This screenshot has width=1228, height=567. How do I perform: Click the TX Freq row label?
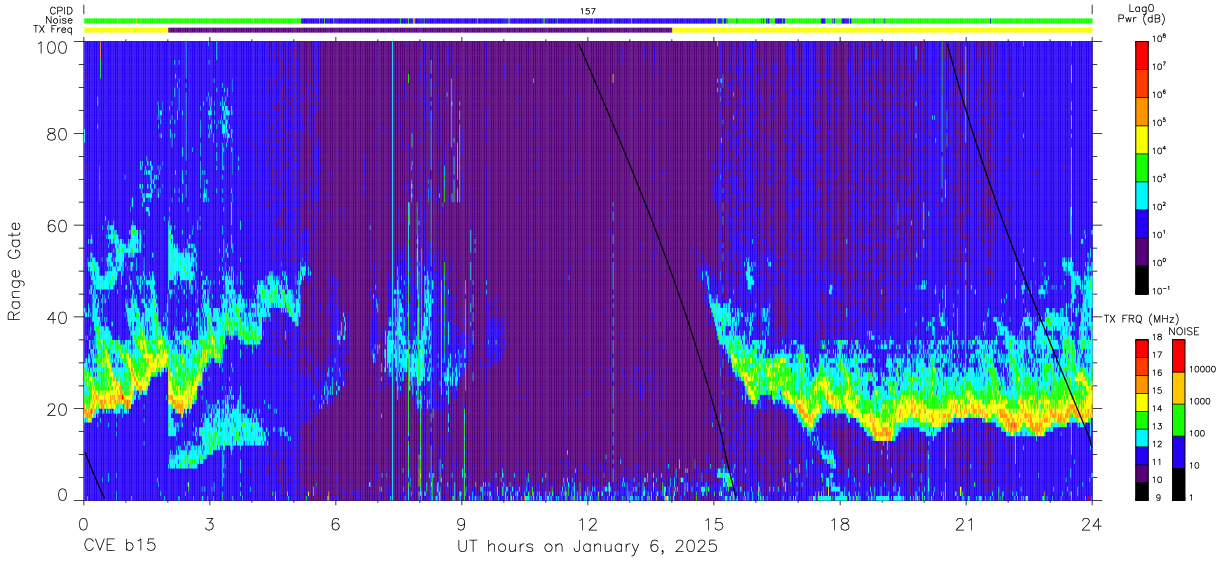[55, 30]
